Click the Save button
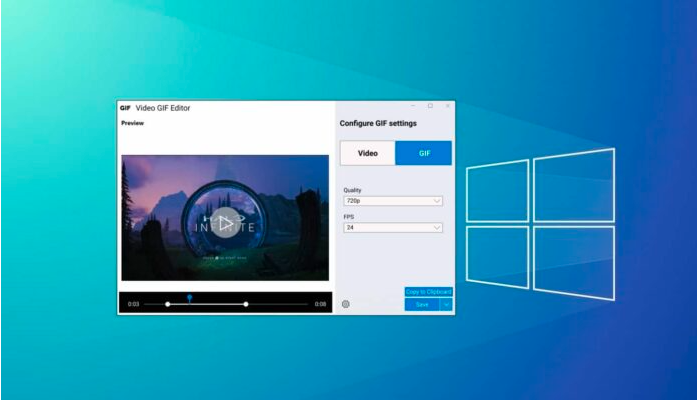The width and height of the screenshot is (697, 400). point(422,304)
